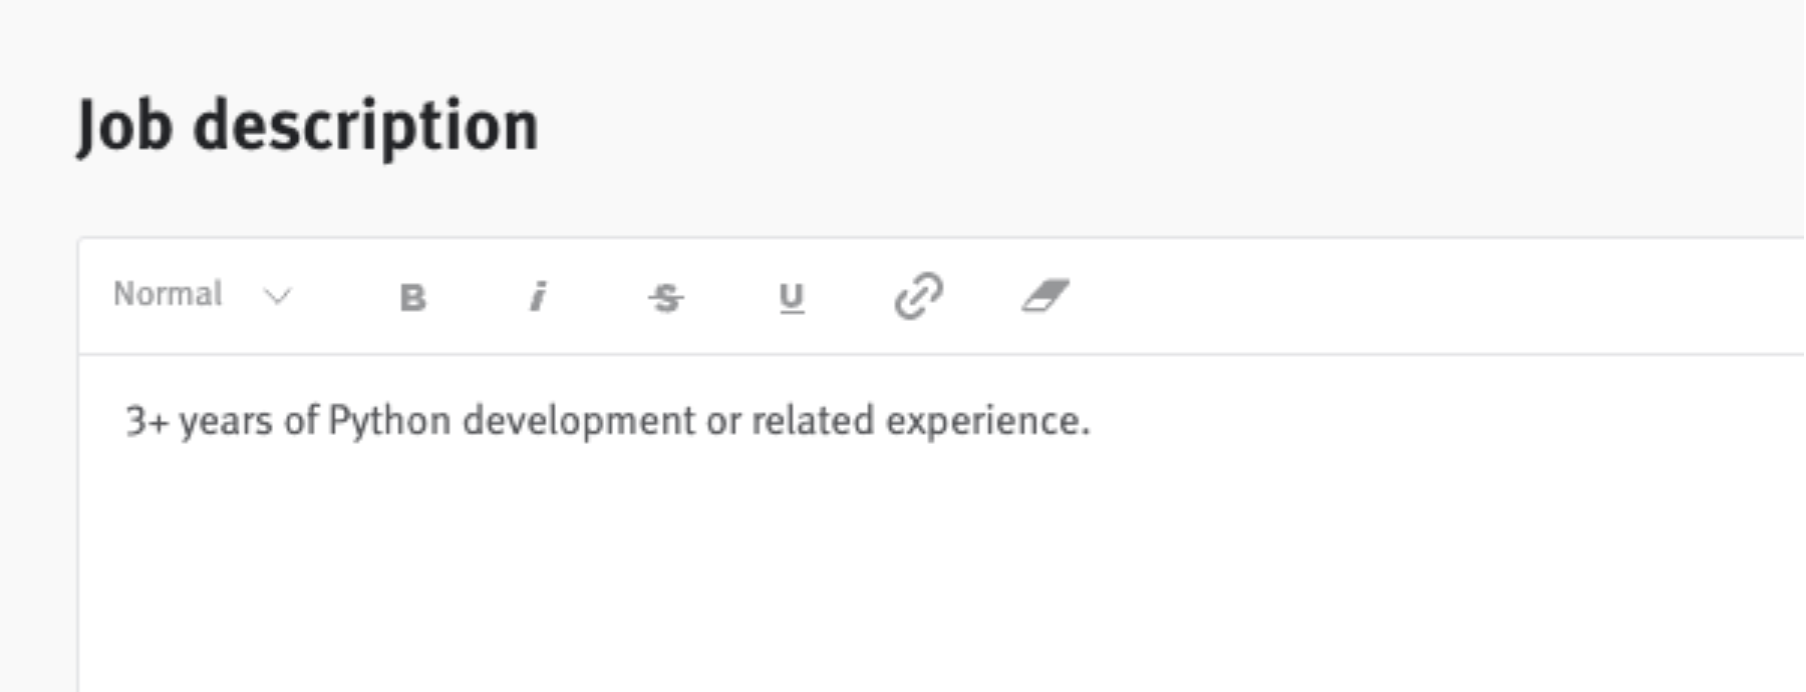Click the '3+' at the line start
Screen dimensions: 1806x692
point(147,421)
